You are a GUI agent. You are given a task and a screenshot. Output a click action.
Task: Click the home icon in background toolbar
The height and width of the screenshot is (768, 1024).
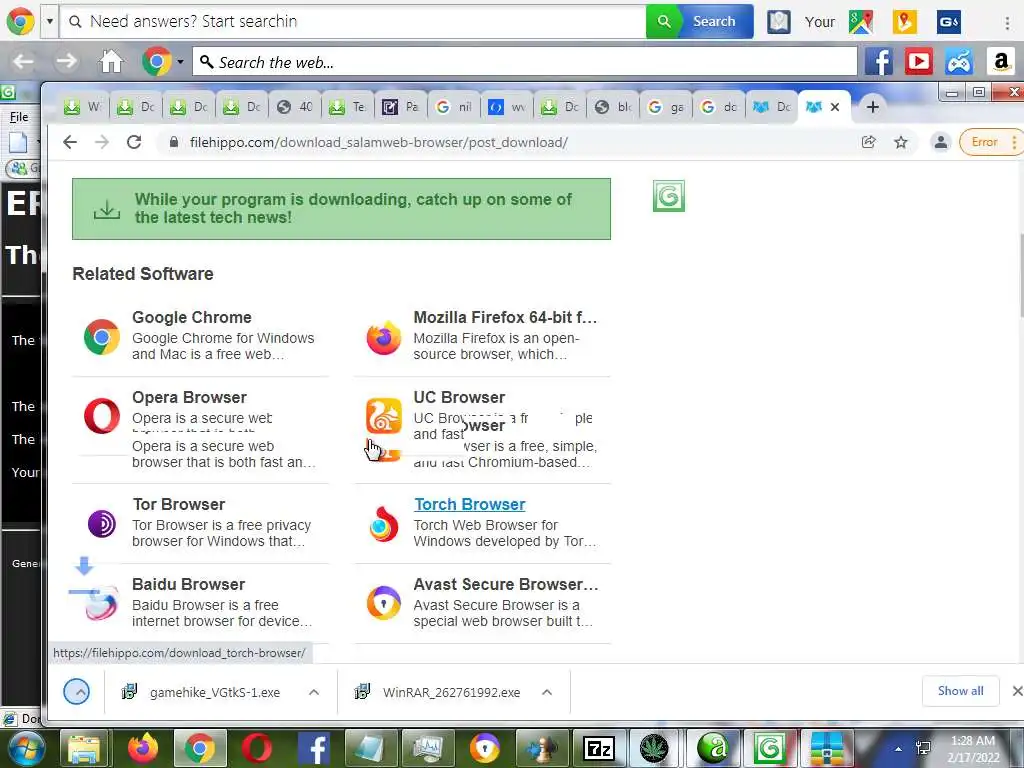point(111,62)
